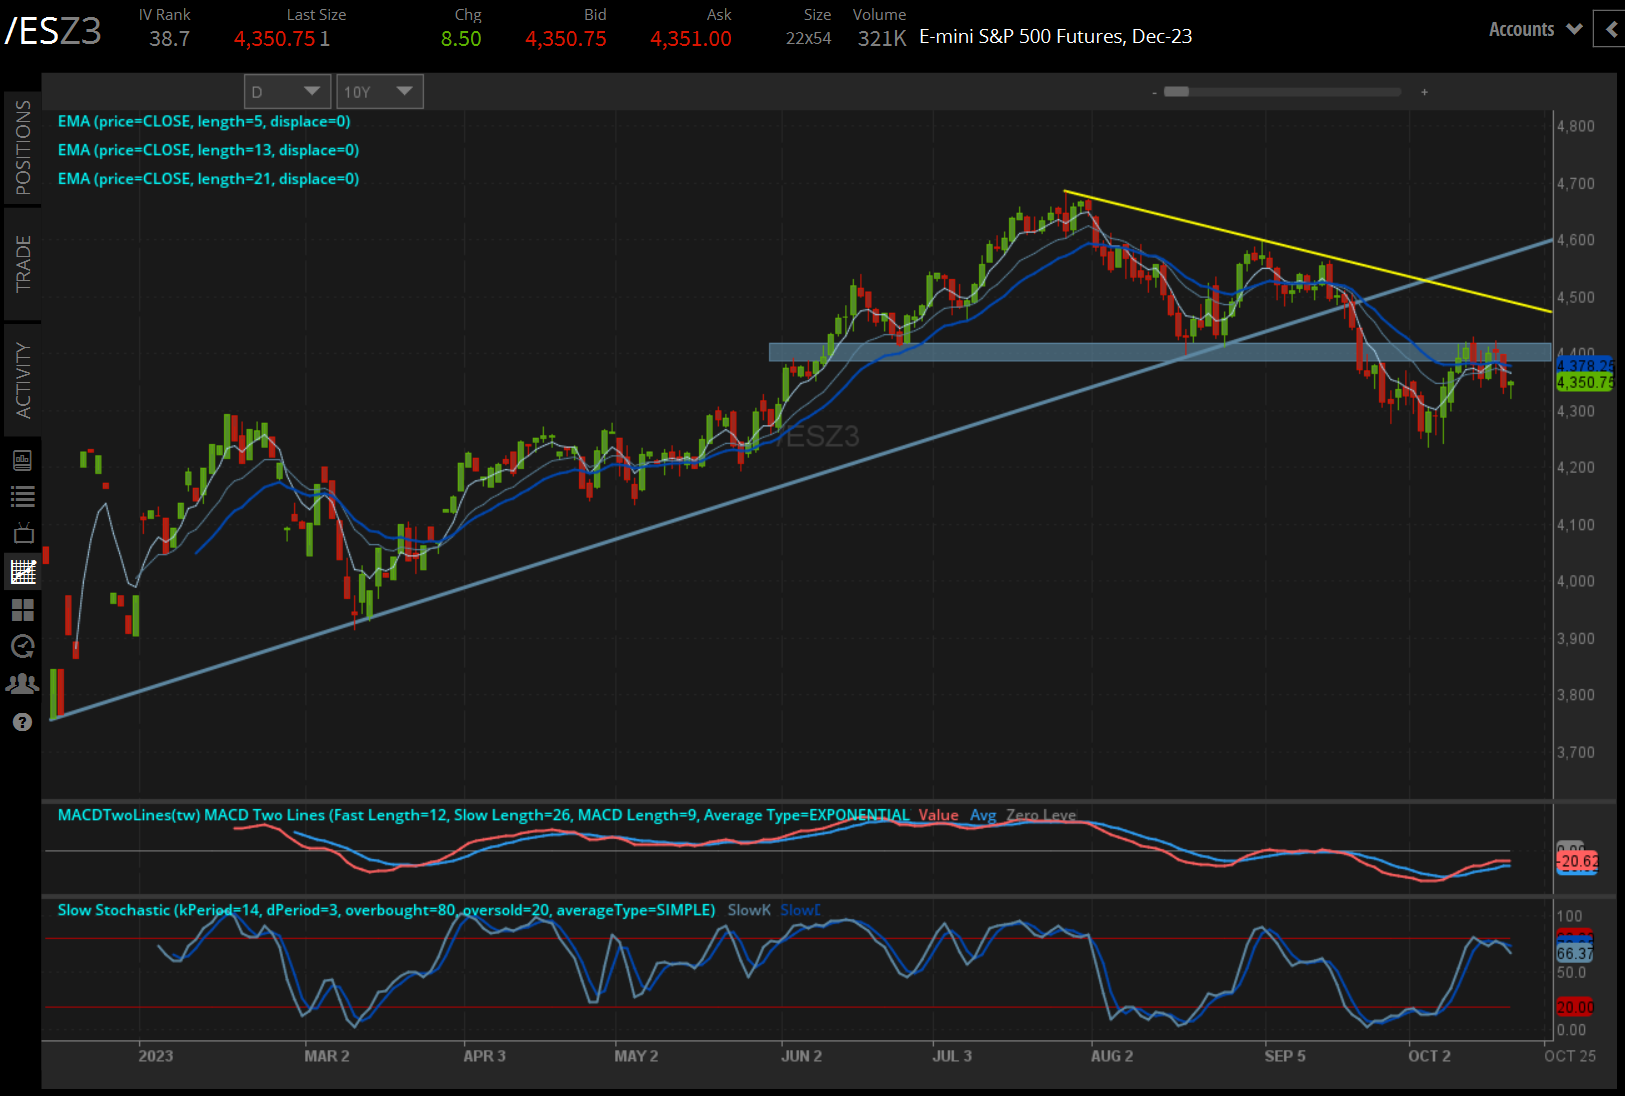Screen dimensions: 1625x1096
Task: Collapse panel with the left chevron button
Action: [x=1610, y=29]
